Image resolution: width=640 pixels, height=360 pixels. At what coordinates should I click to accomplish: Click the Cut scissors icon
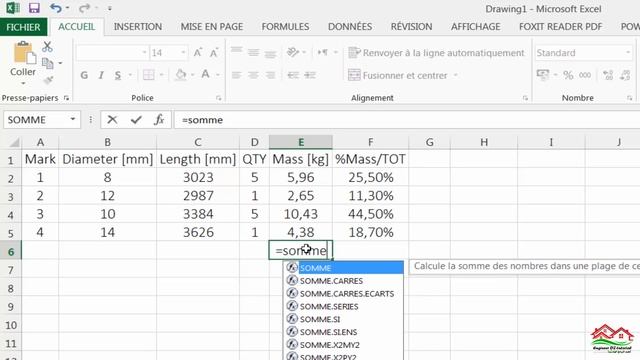coord(47,47)
